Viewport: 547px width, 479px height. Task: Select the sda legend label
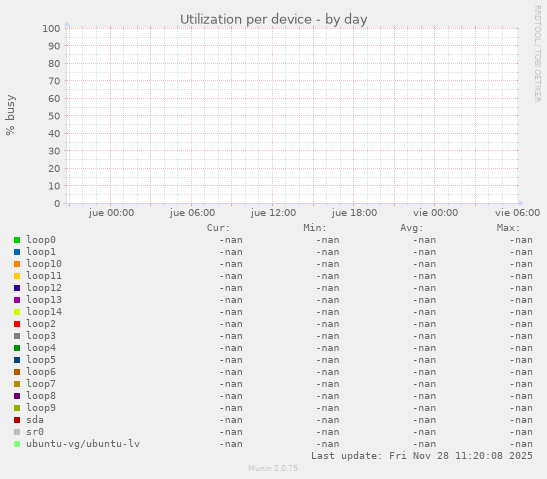tap(35, 420)
